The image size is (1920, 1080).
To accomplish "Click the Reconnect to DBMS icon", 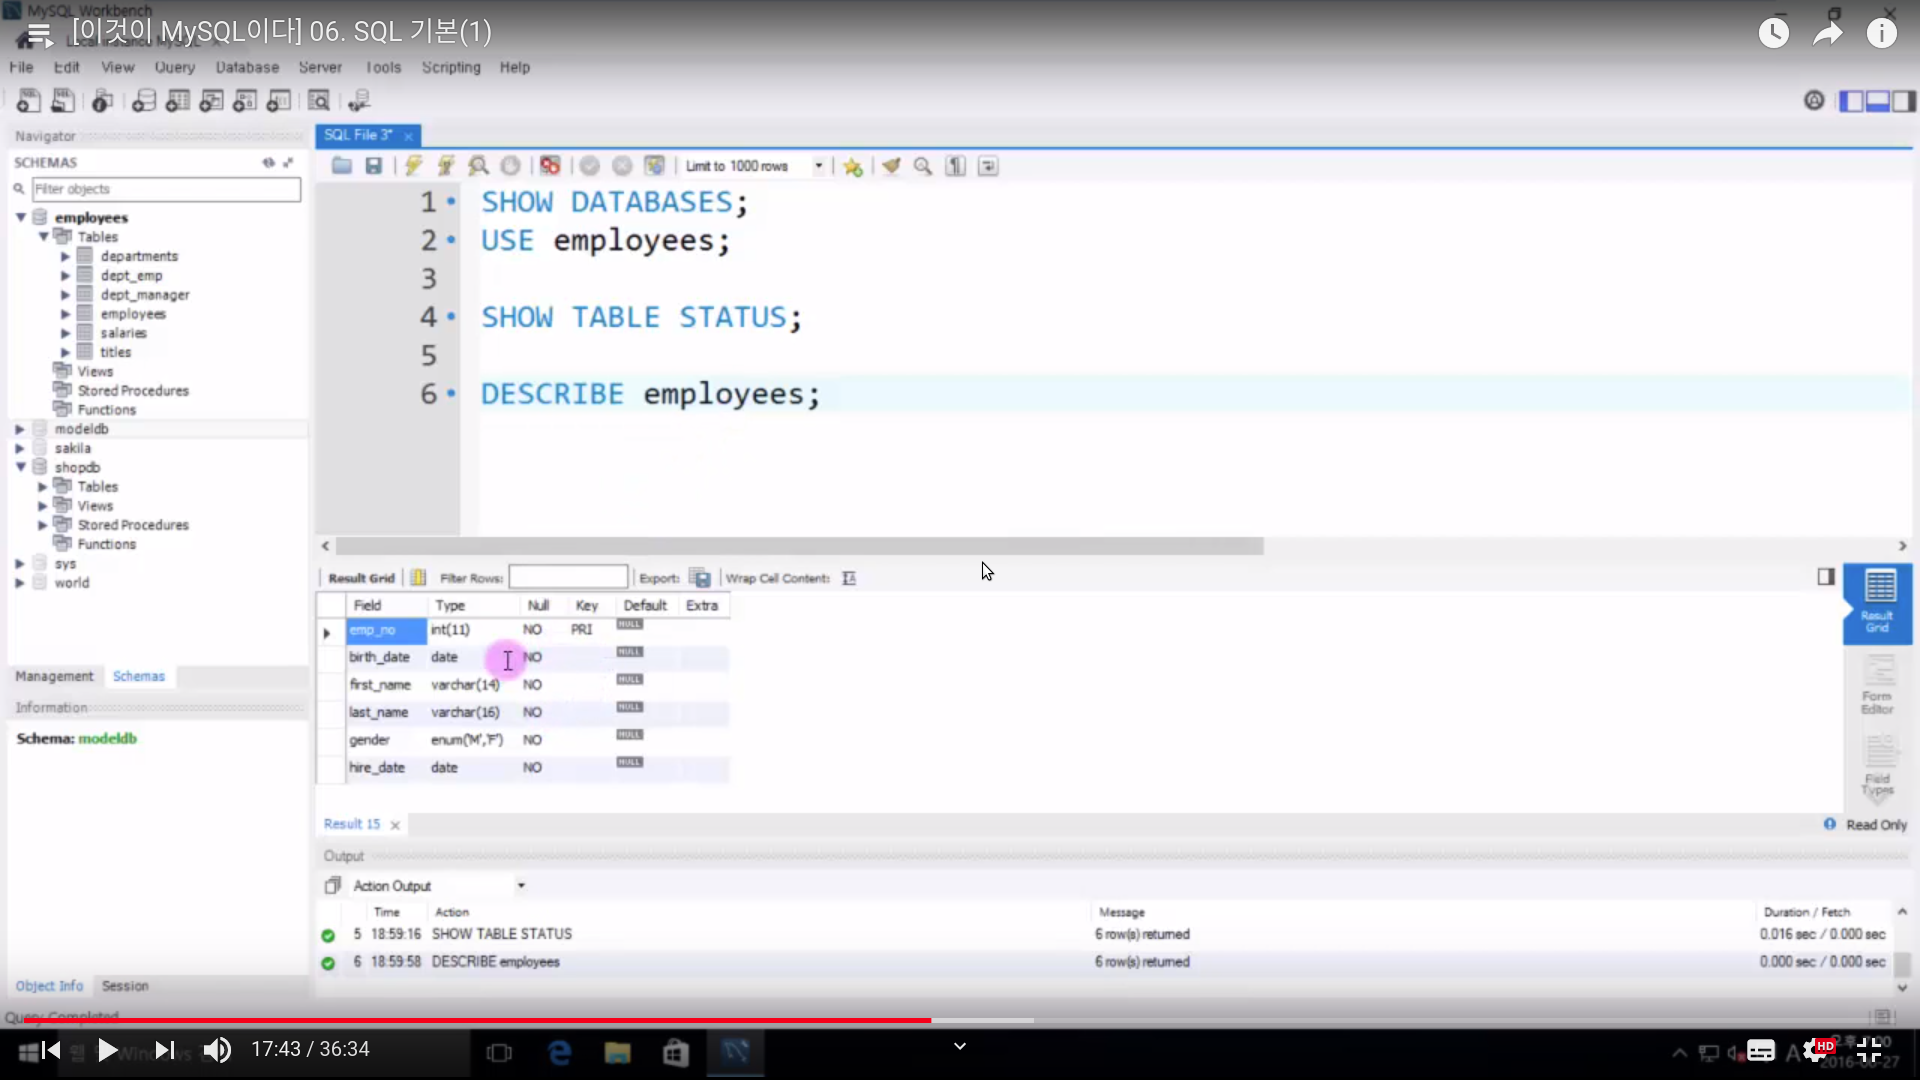I will (359, 101).
